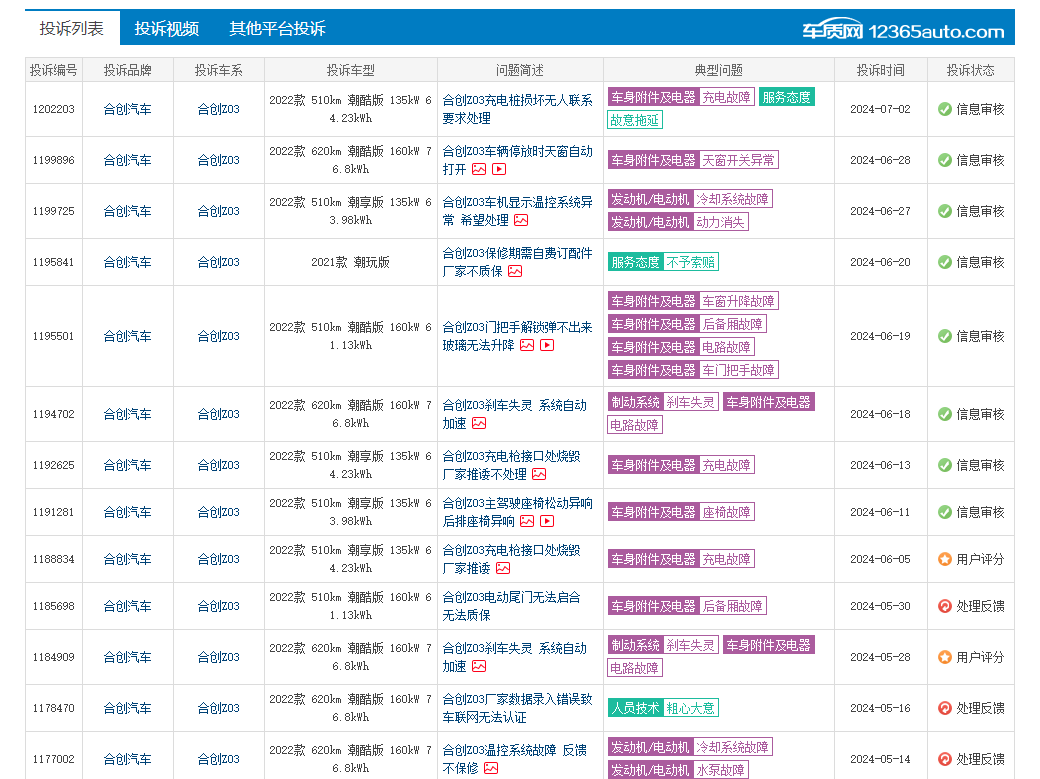
Task: Click 座椅故障 tag in row 1191281
Action: (x=726, y=512)
